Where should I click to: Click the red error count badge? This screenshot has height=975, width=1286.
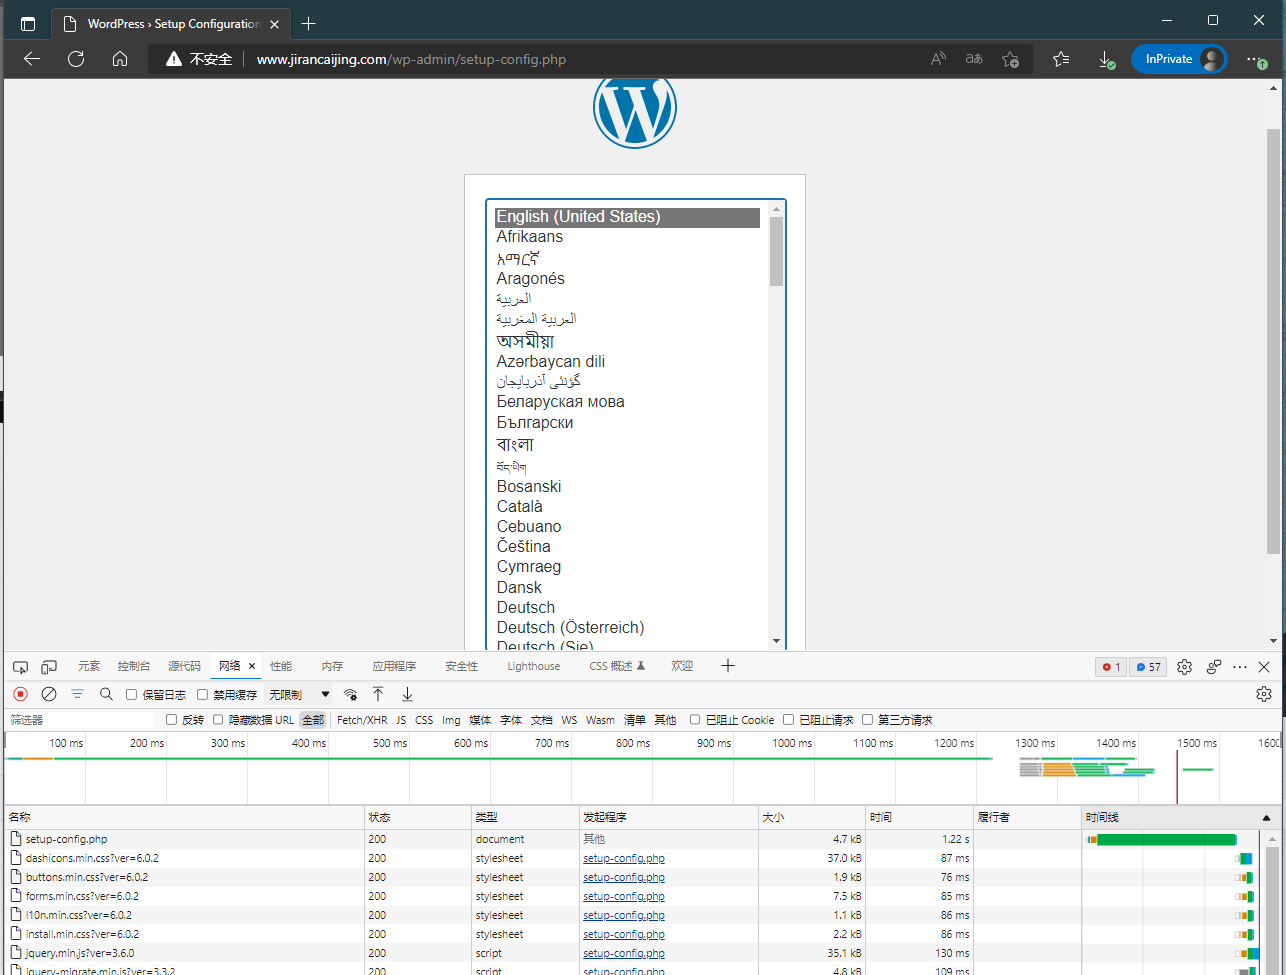1110,667
